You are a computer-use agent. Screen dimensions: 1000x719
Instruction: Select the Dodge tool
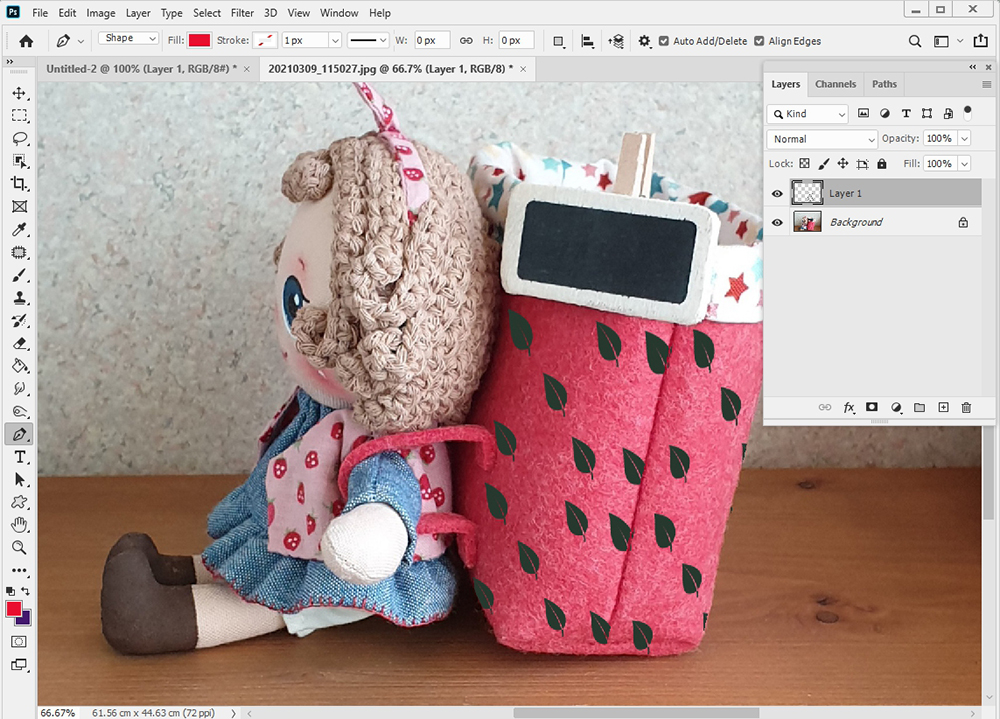19,411
